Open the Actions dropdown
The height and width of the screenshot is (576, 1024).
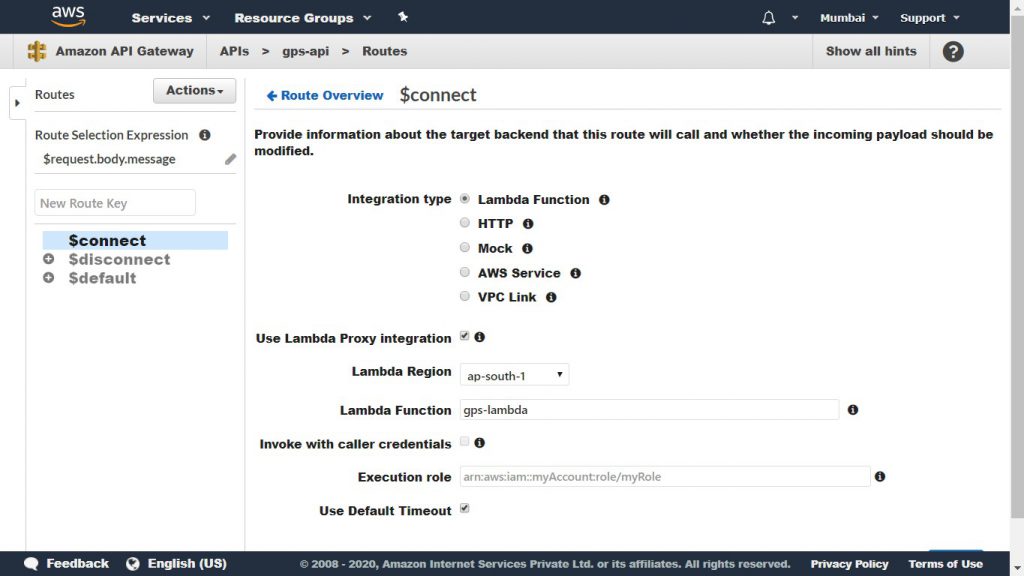194,90
